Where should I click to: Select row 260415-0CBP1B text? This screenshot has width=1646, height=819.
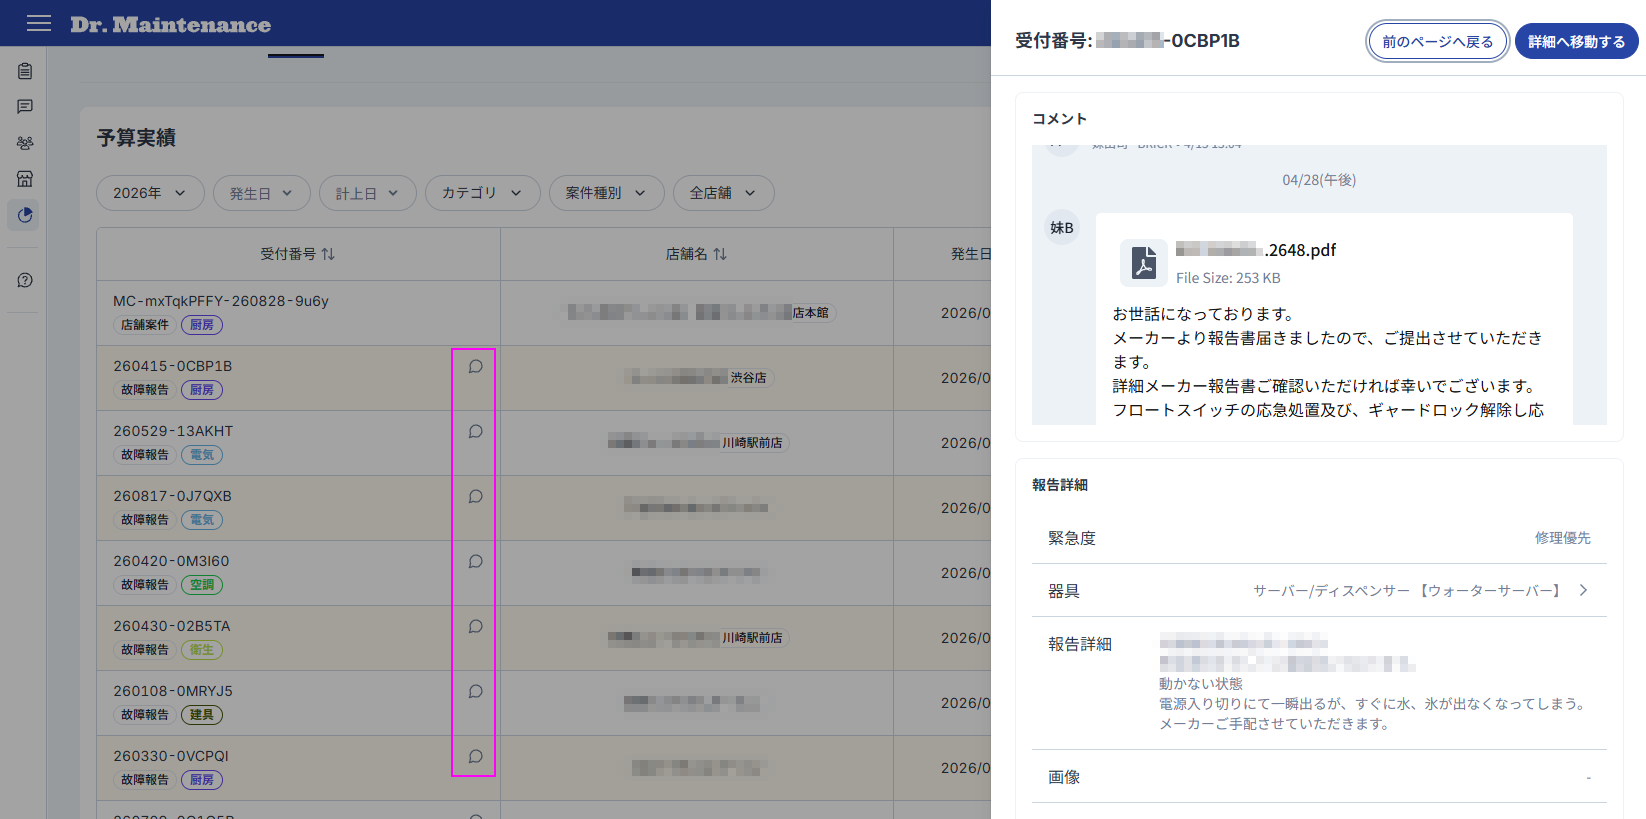pos(173,366)
